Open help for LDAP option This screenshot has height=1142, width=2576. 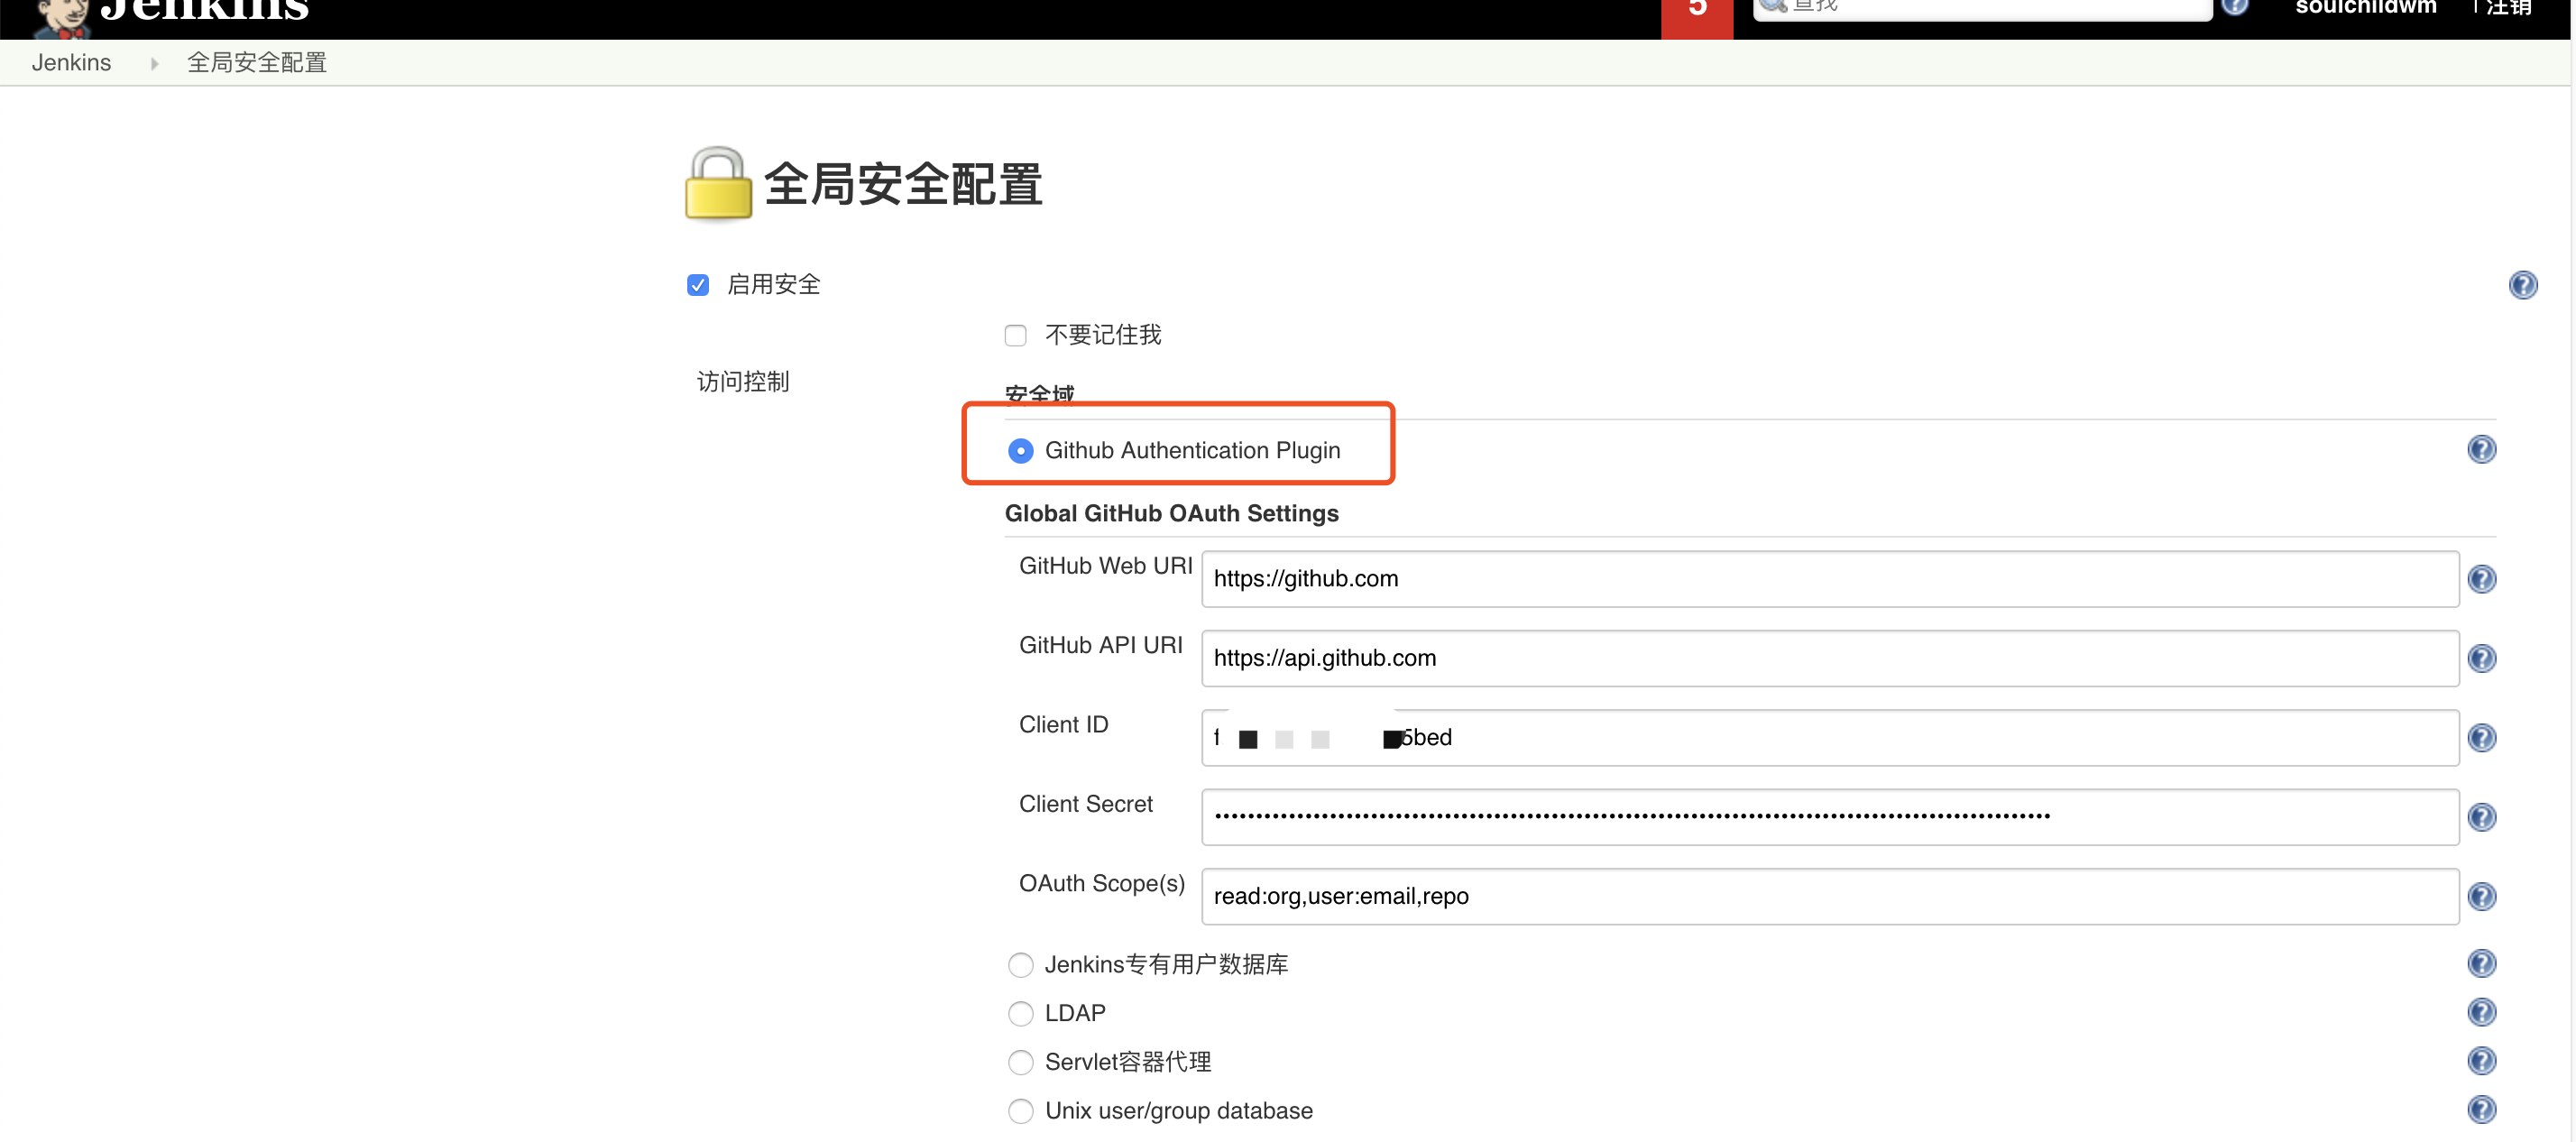[2481, 1013]
